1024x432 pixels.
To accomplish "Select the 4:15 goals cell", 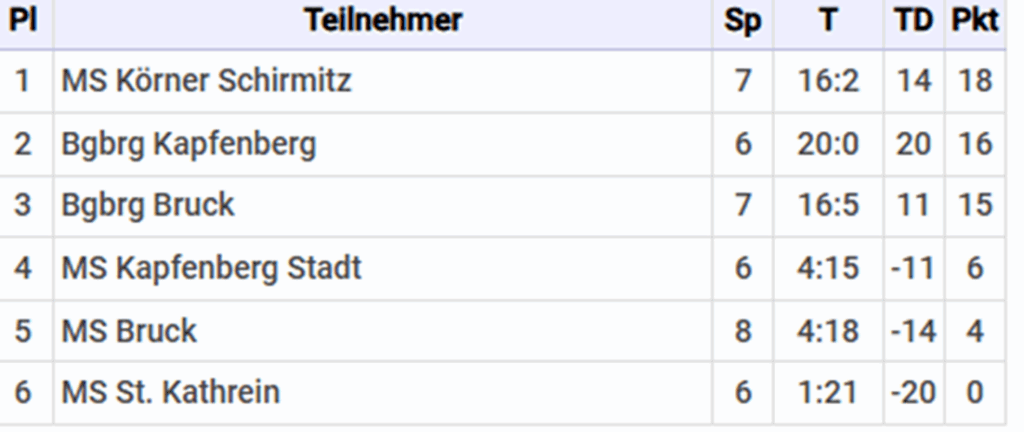I will (828, 268).
